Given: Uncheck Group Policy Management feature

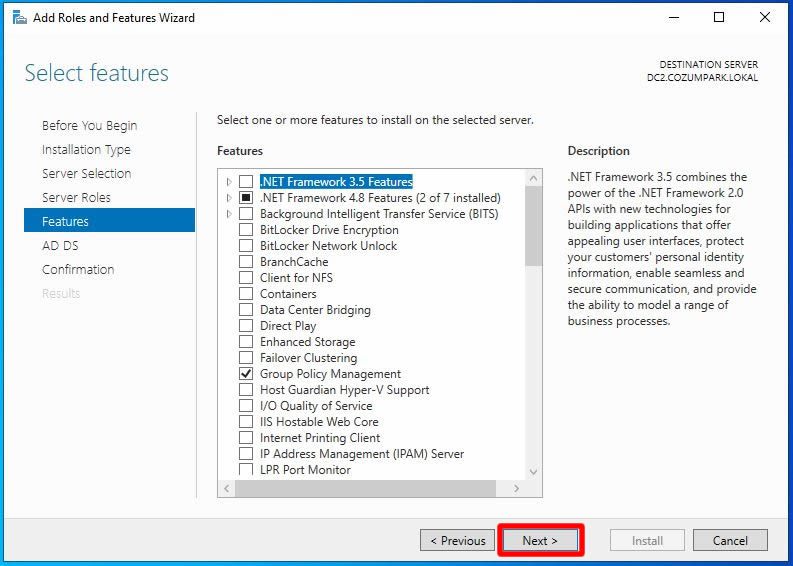Looking at the screenshot, I should [x=246, y=374].
